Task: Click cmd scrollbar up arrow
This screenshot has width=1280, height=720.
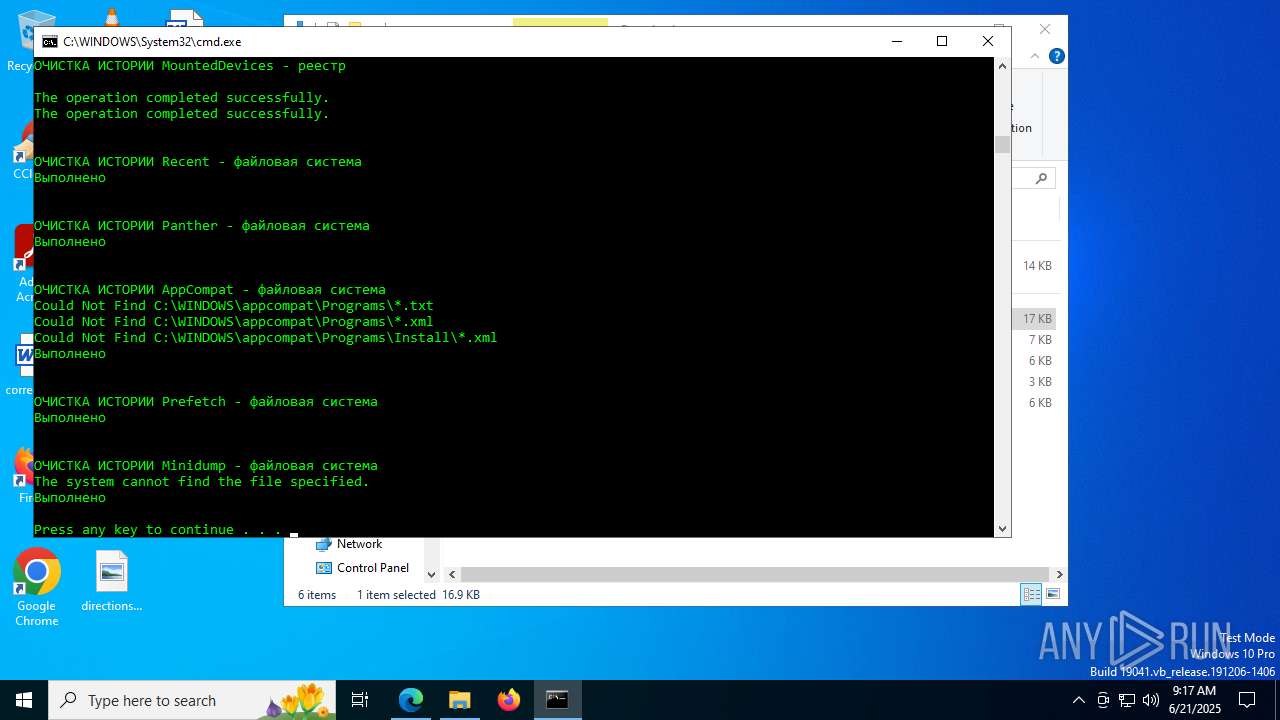Action: tap(1002, 66)
